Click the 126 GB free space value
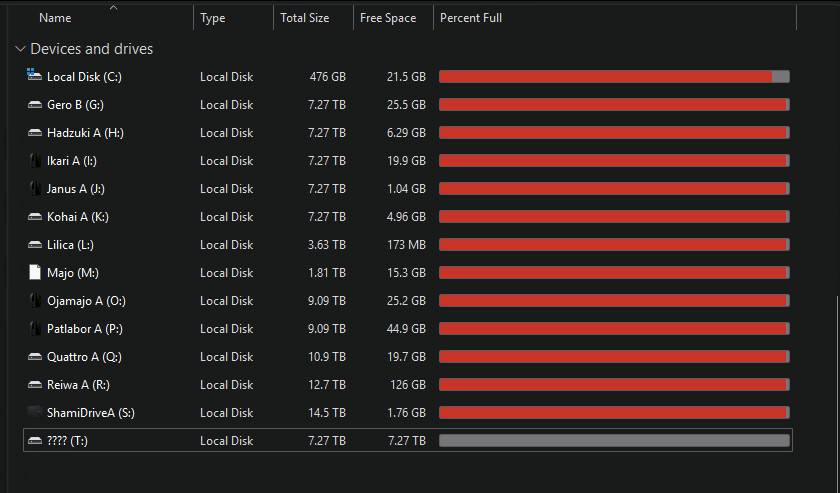Viewport: 840px width, 493px height. 408,385
